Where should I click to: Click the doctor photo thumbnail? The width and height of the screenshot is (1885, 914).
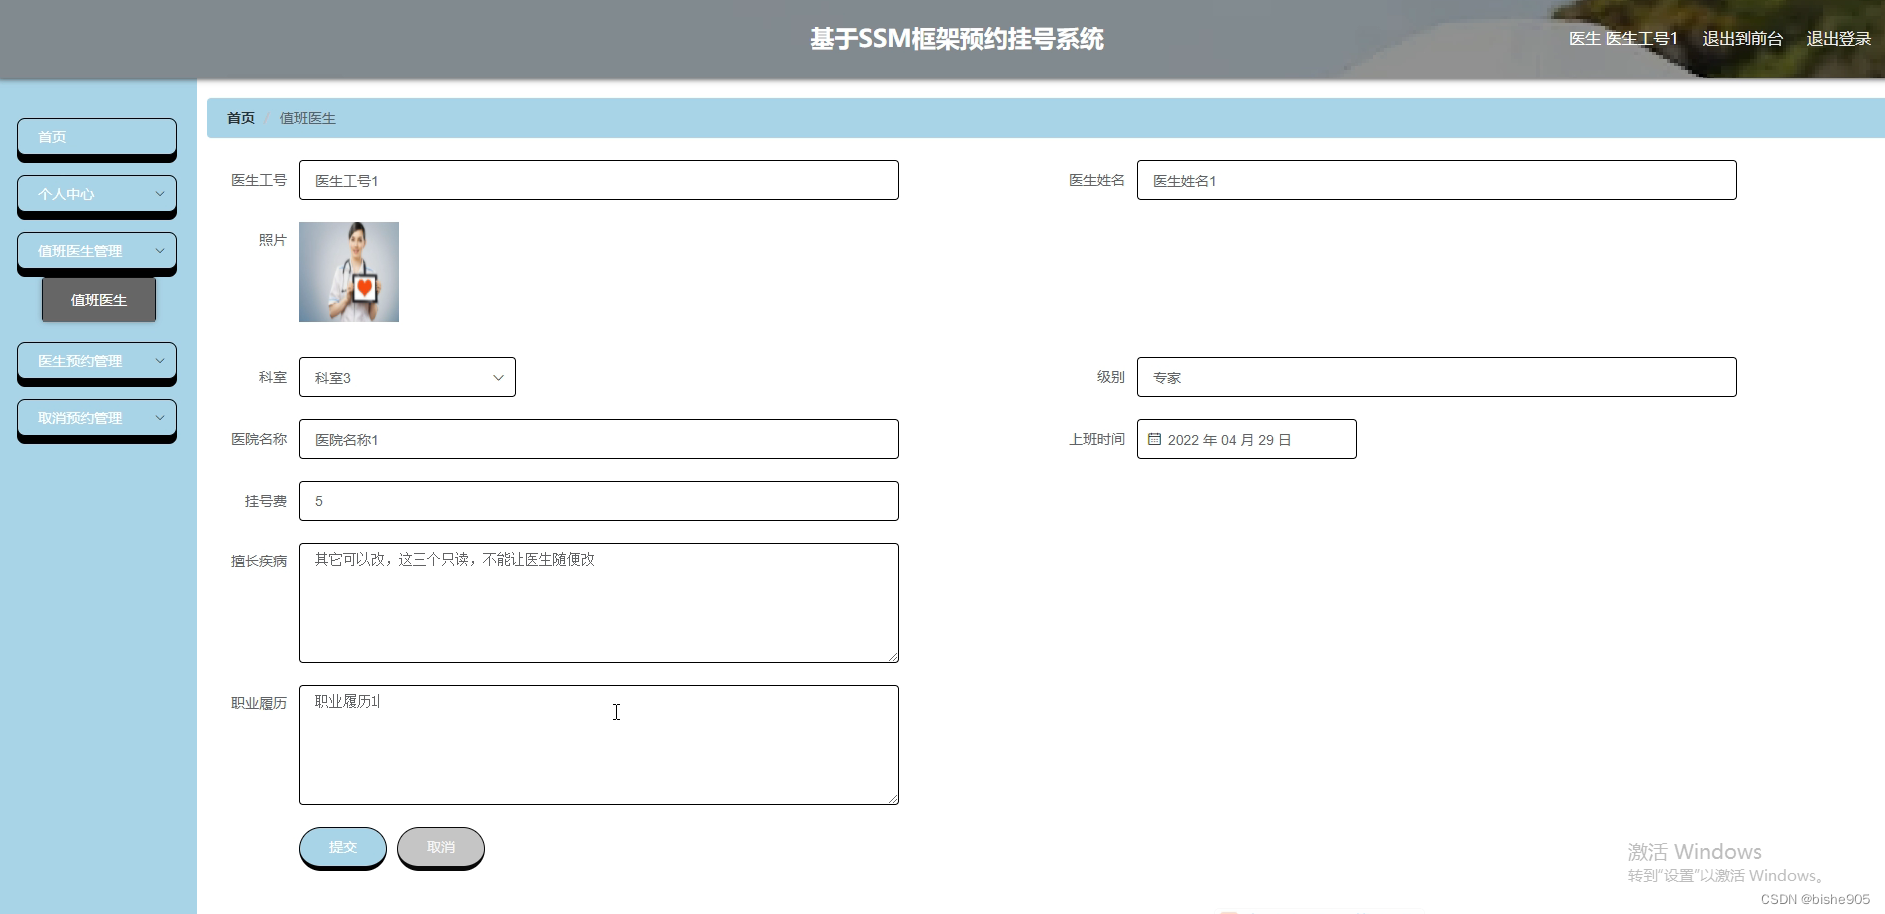[x=348, y=271]
